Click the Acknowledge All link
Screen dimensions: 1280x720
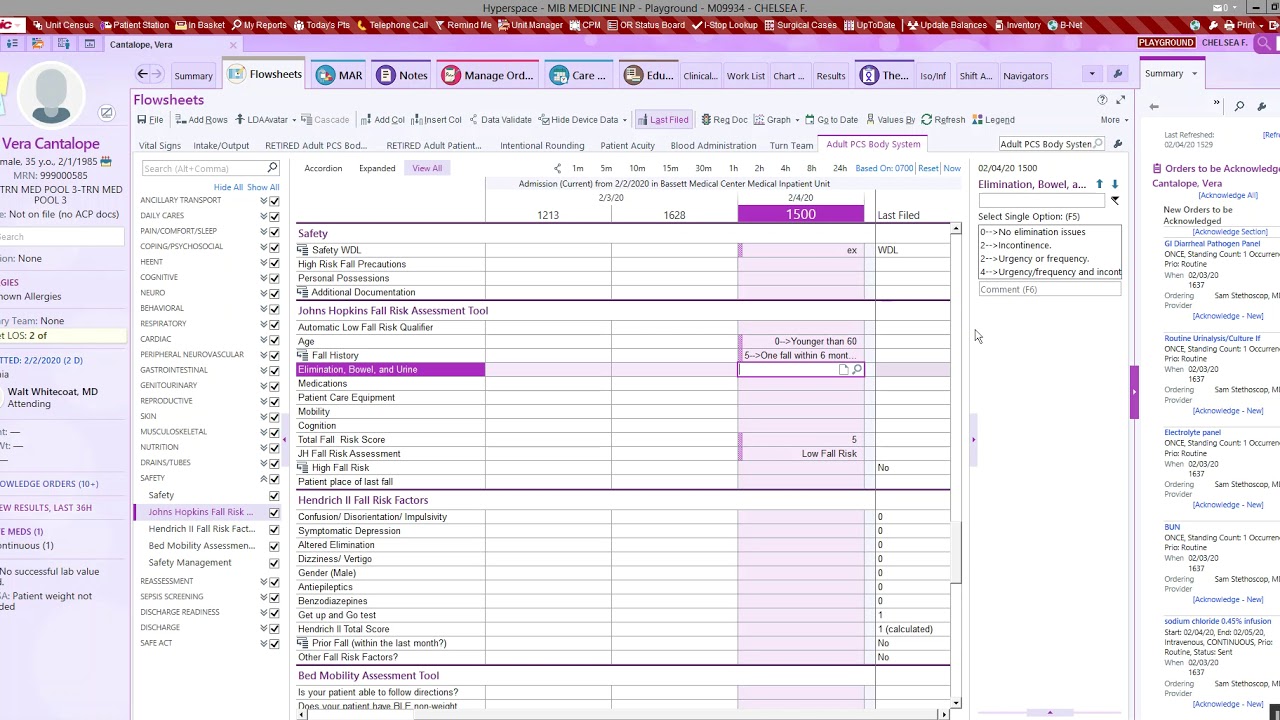pyautogui.click(x=1228, y=196)
